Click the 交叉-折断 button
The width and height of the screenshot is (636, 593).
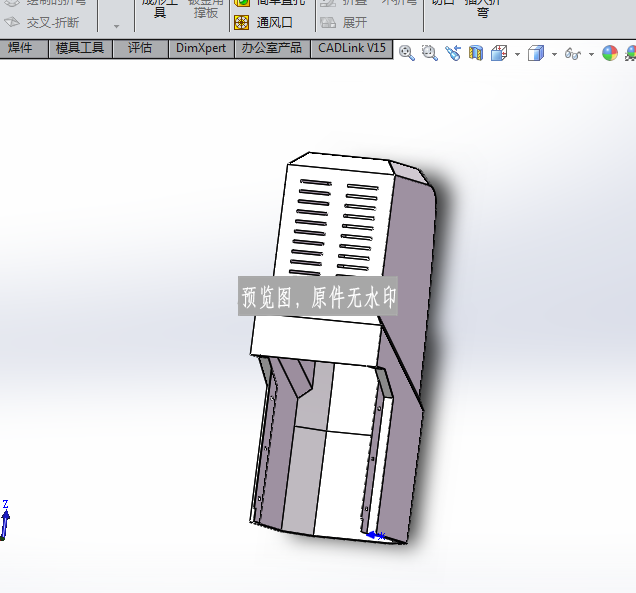click(x=41, y=23)
